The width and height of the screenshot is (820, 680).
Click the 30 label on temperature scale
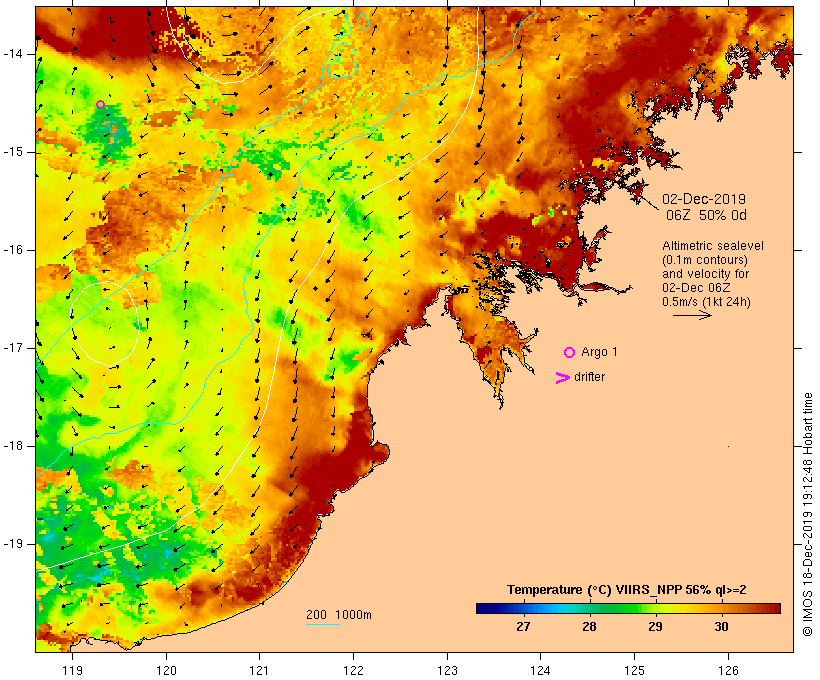721,627
